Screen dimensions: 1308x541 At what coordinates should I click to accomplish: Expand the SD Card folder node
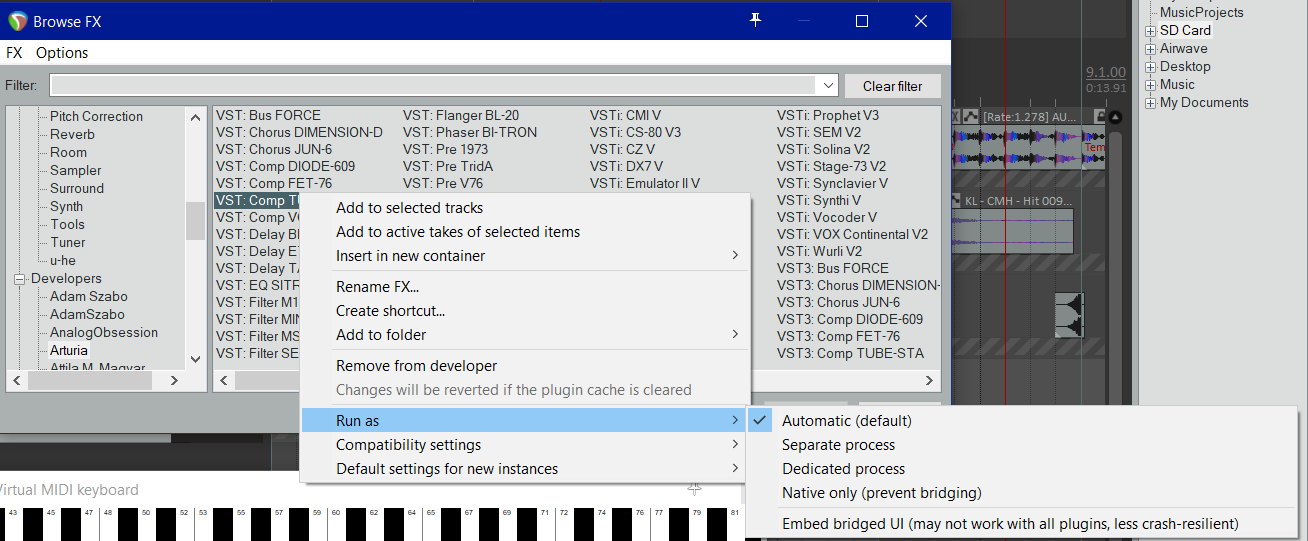[1150, 31]
